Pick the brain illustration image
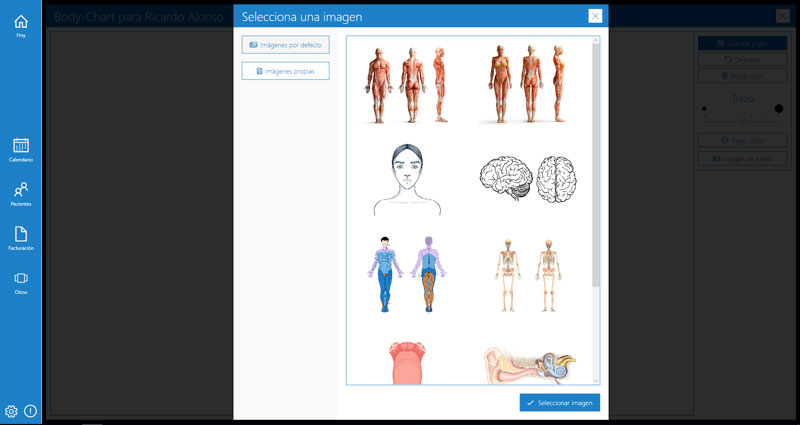Image resolution: width=800 pixels, height=425 pixels. click(528, 179)
